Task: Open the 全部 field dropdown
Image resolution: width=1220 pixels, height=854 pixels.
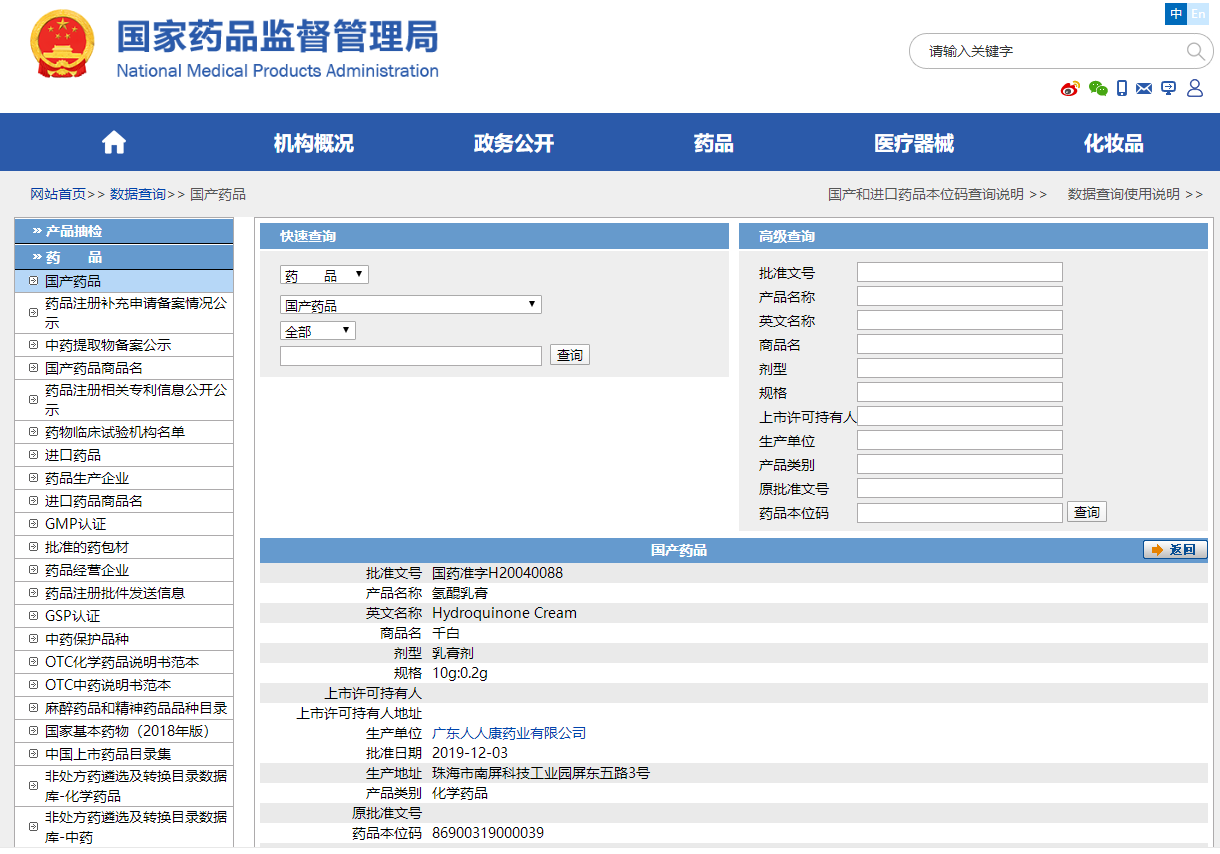Action: (x=317, y=331)
